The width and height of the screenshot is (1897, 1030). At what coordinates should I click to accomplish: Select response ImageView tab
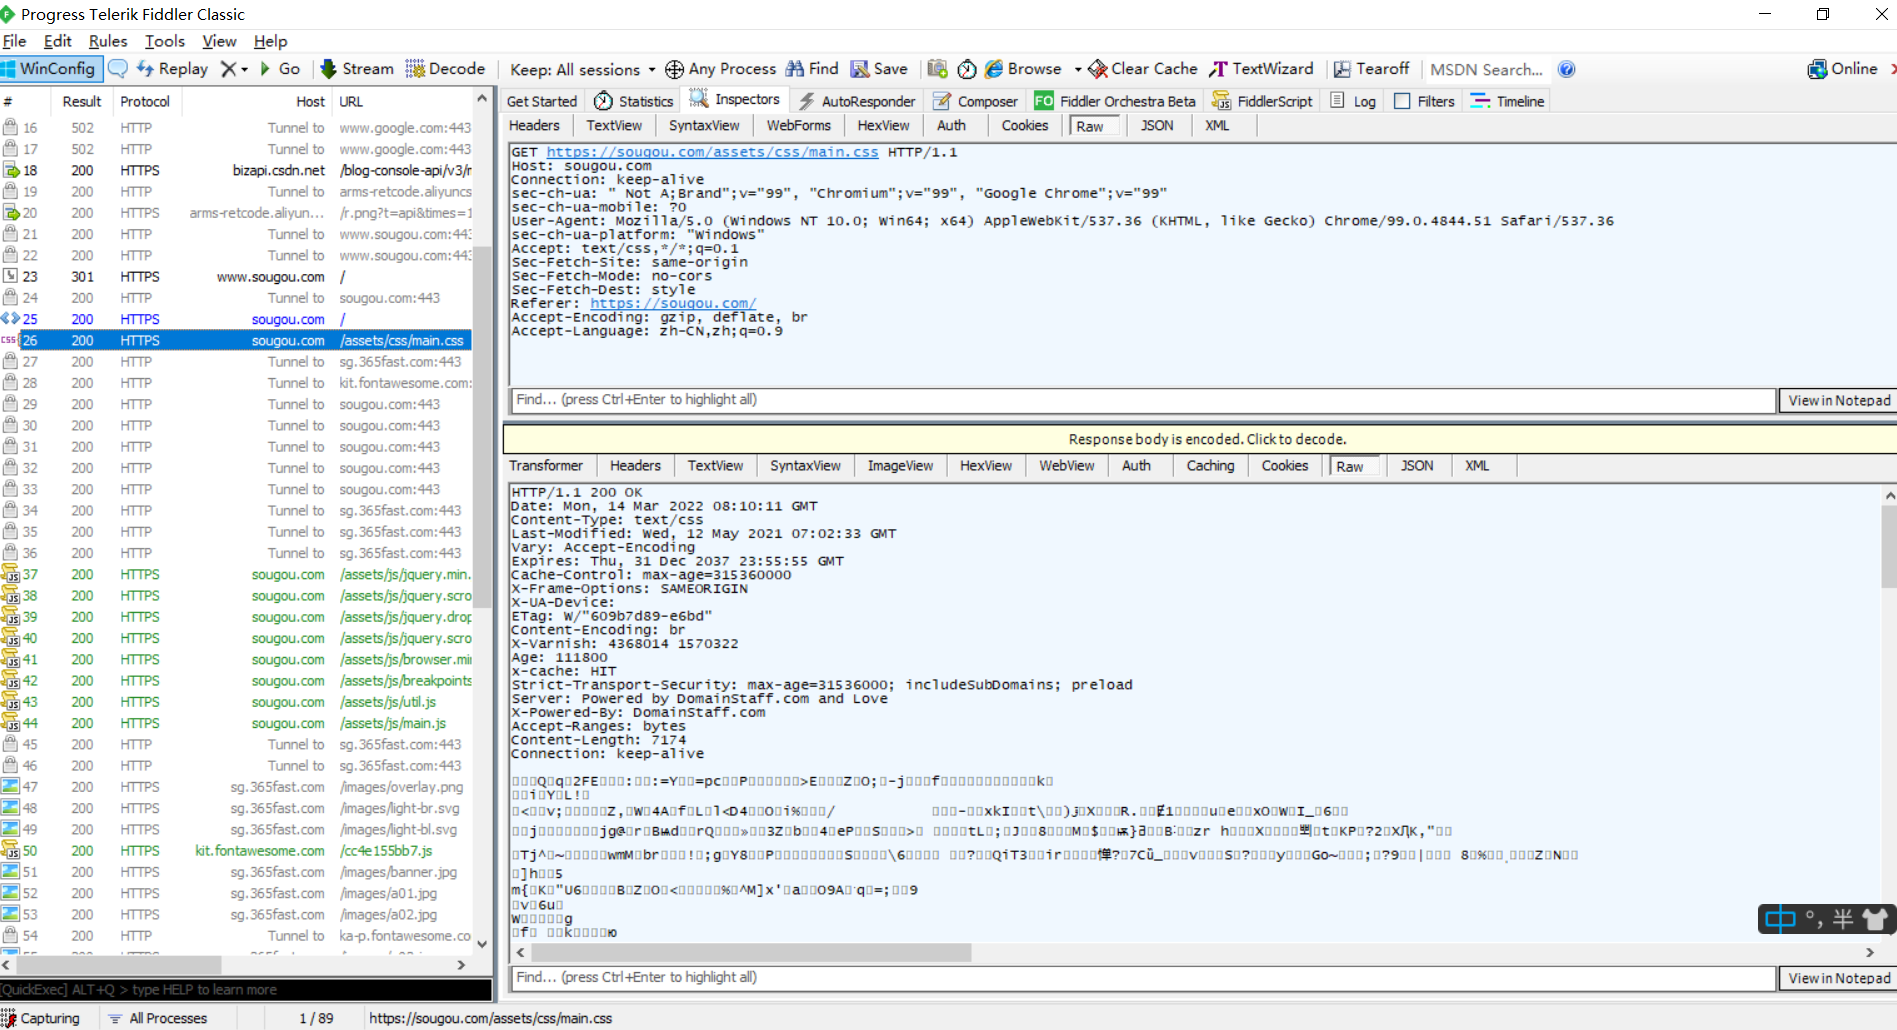point(900,466)
